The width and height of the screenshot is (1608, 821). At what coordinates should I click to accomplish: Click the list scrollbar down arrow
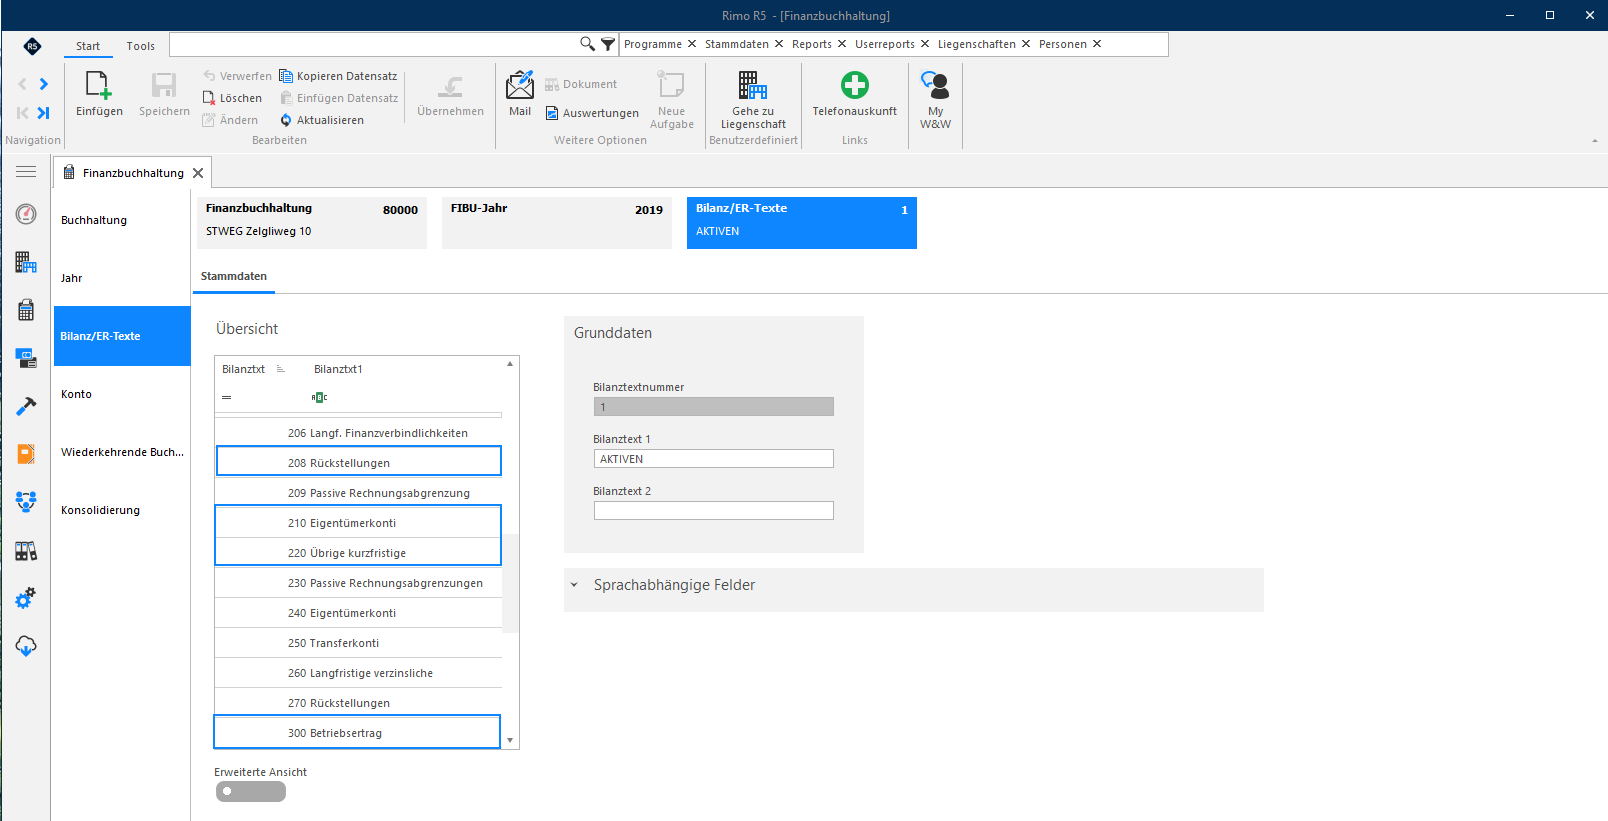(510, 741)
